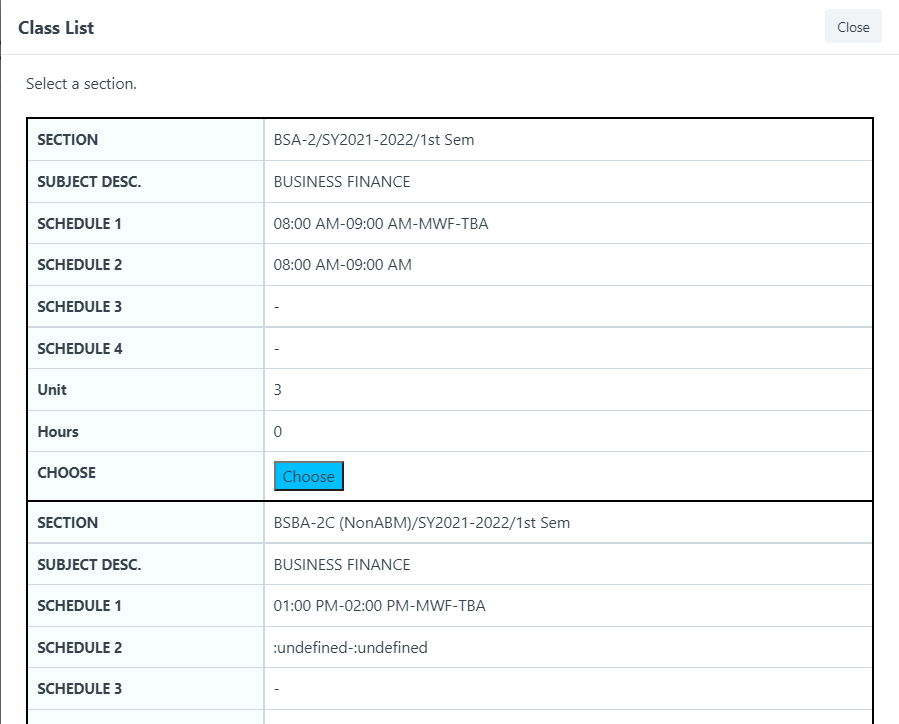
Task: Click the 'Select a section.' instruction text
Action: 81,84
